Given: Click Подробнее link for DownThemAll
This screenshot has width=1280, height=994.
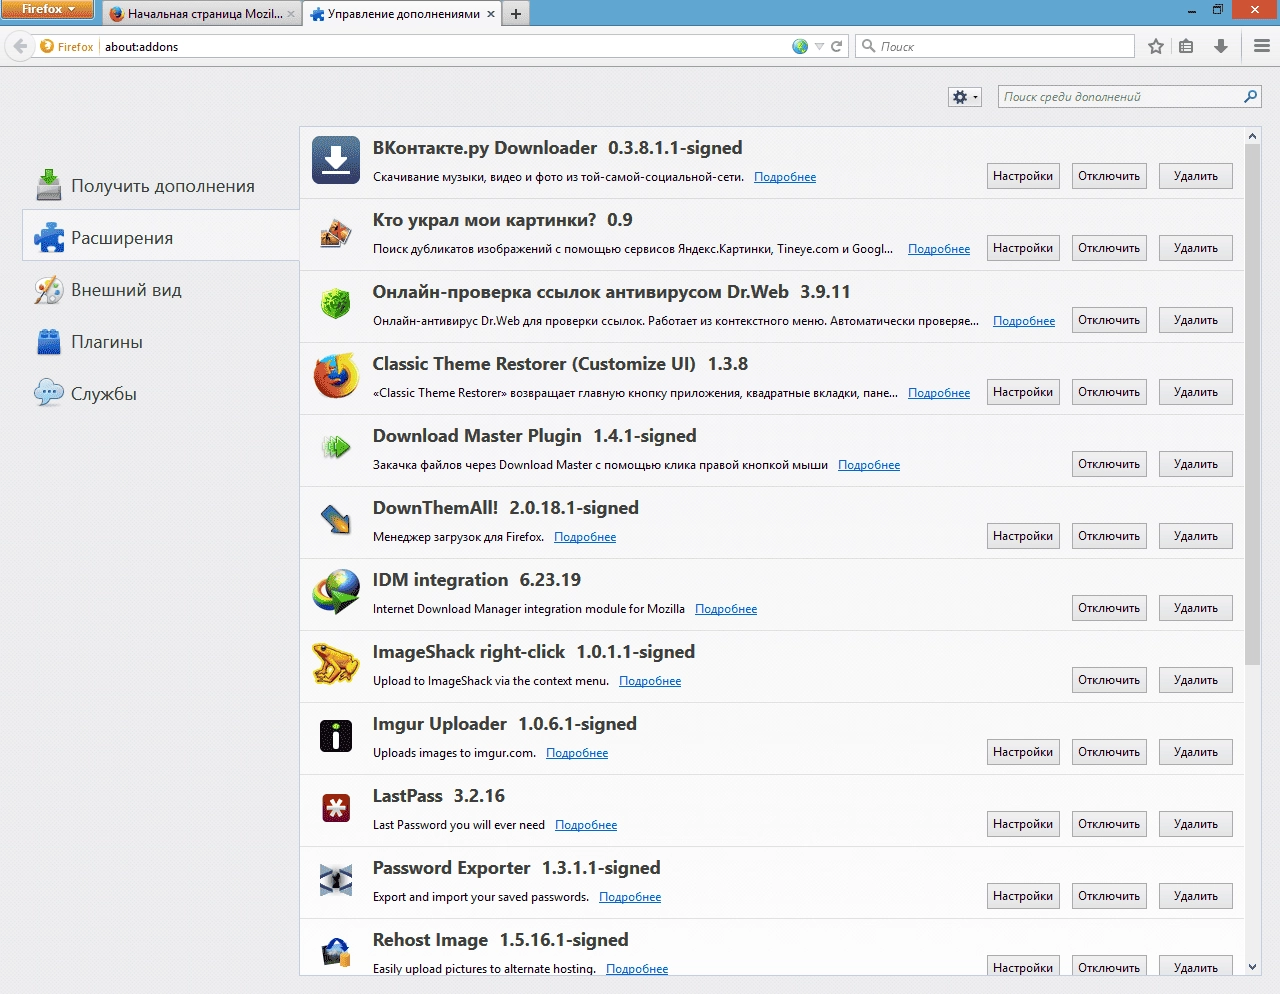Looking at the screenshot, I should [585, 537].
